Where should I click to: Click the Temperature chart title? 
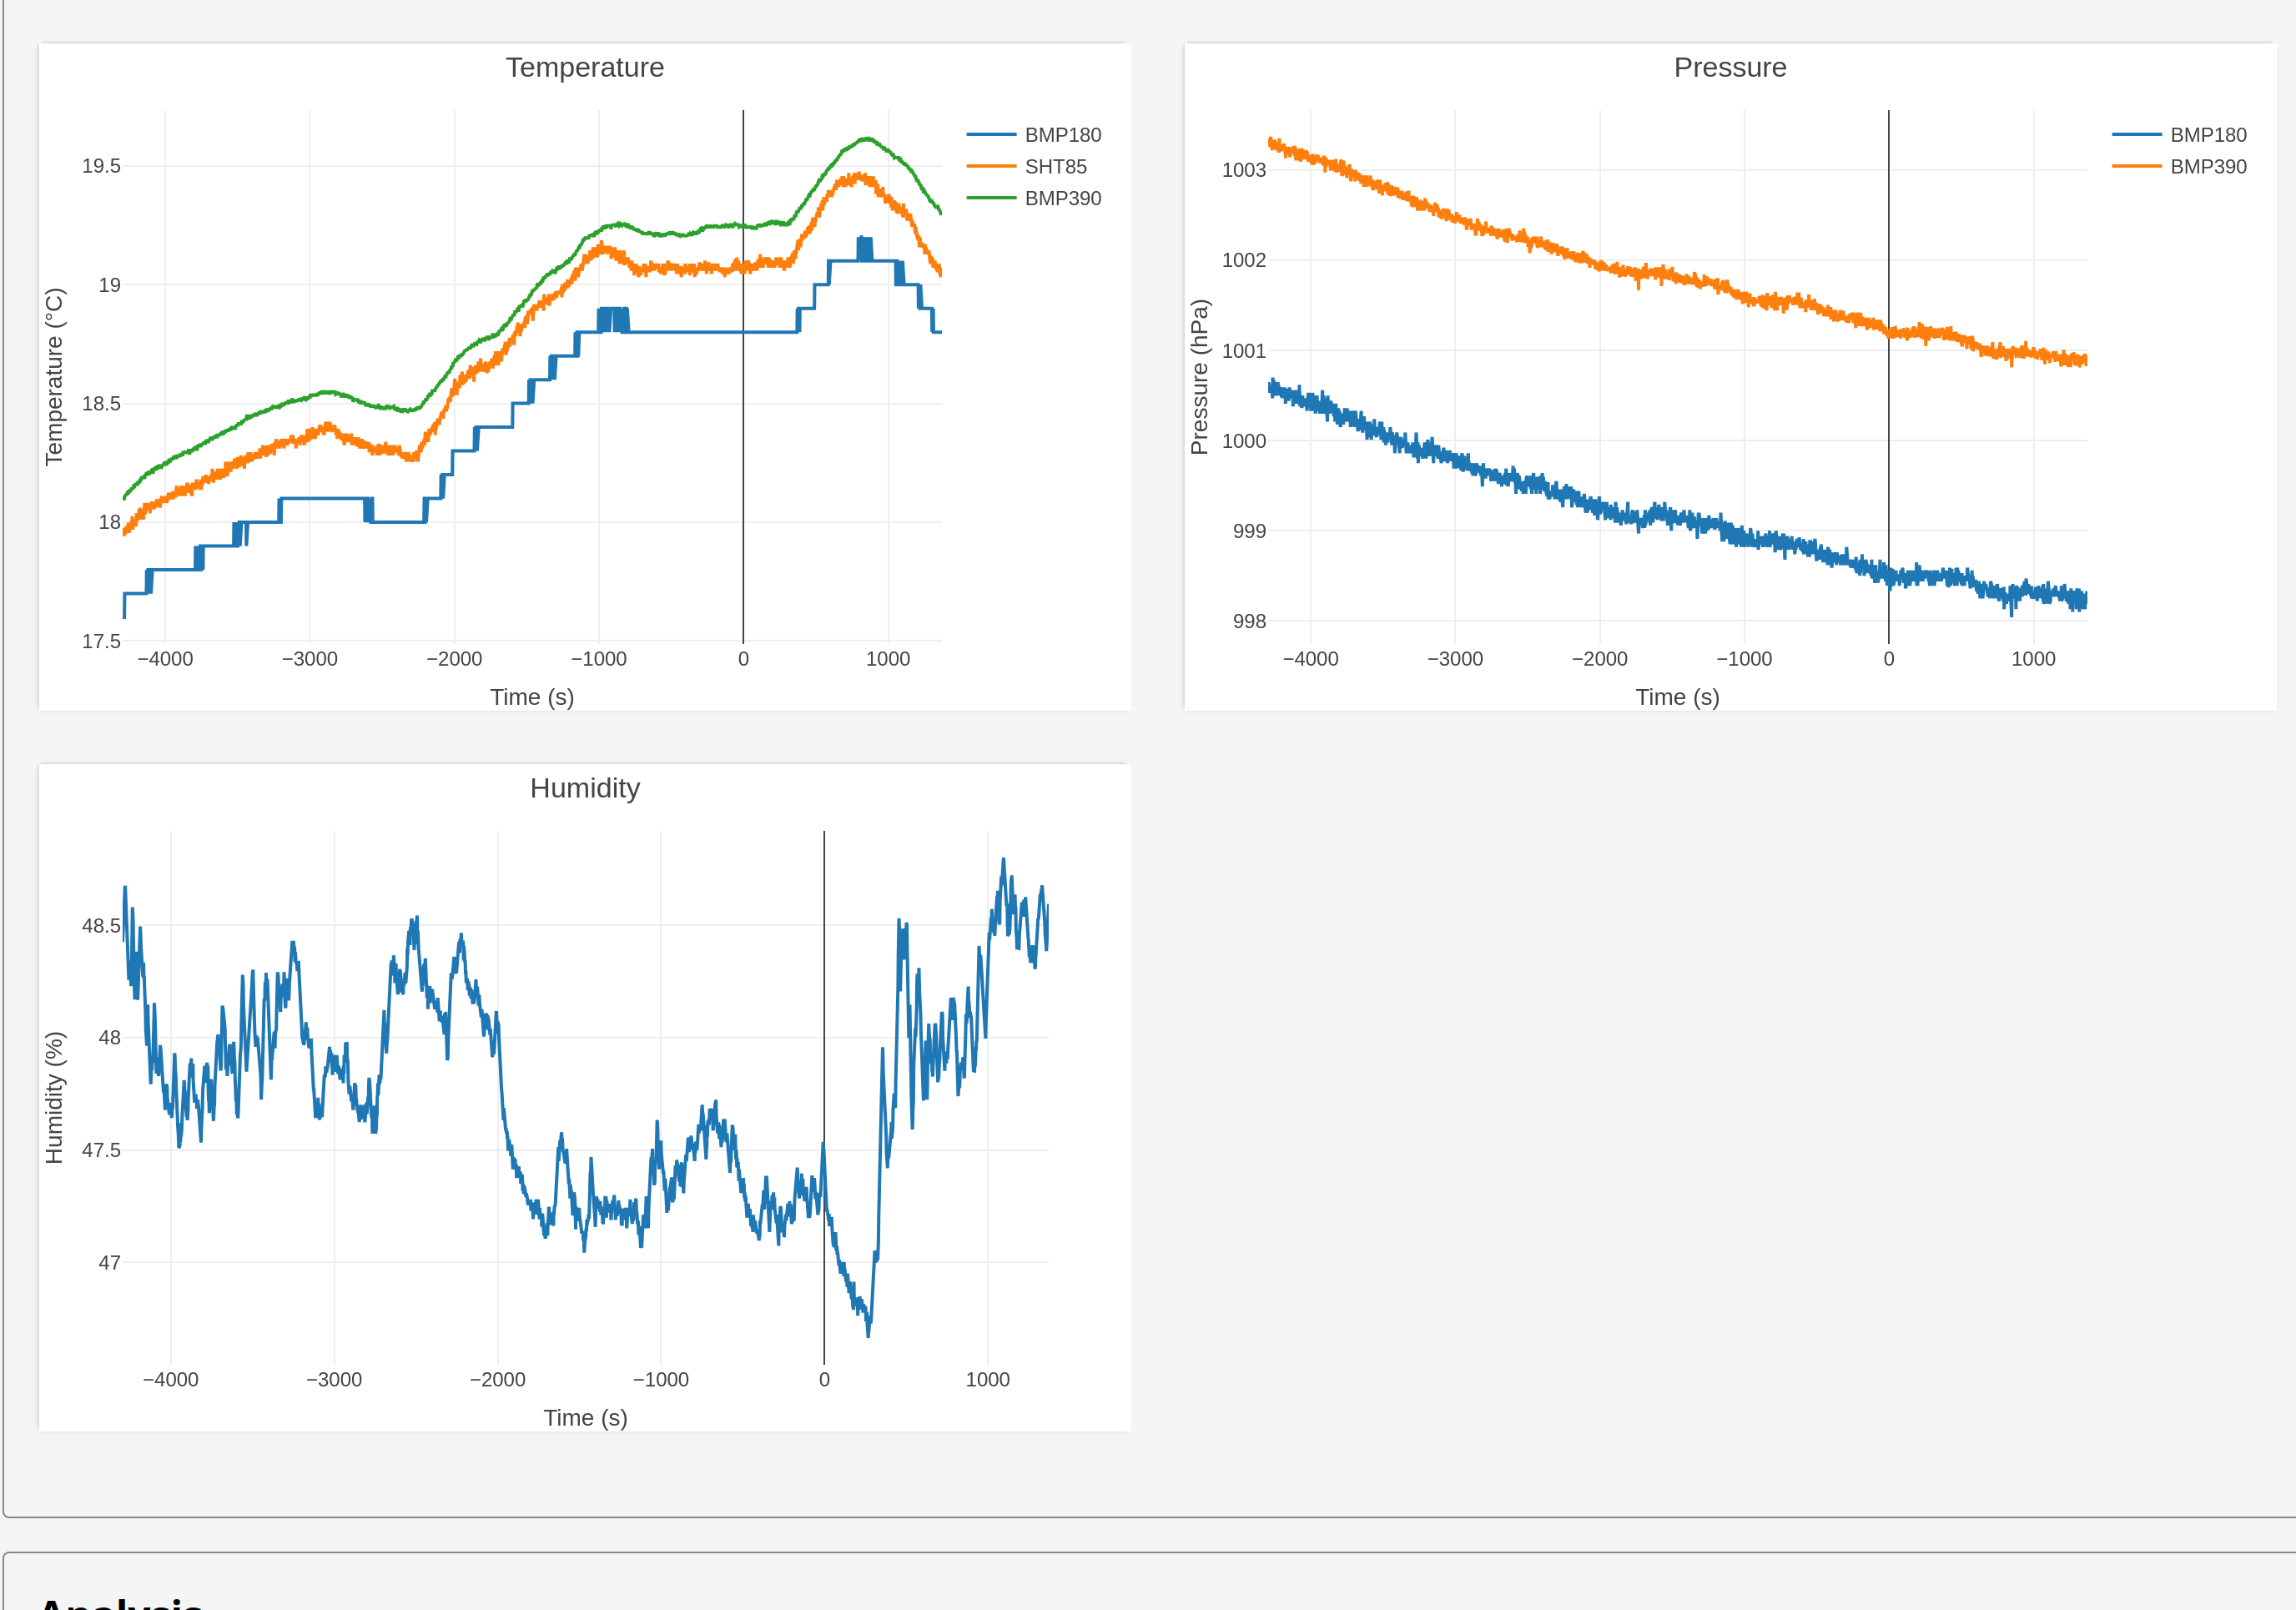point(584,67)
